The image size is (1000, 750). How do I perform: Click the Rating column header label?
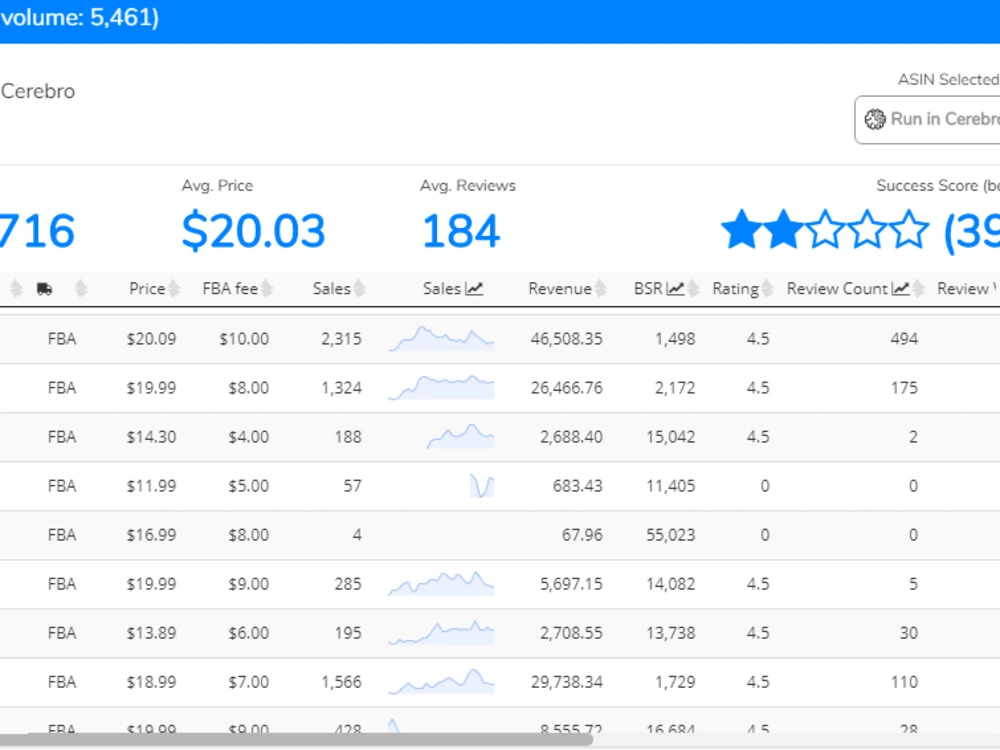coord(735,289)
